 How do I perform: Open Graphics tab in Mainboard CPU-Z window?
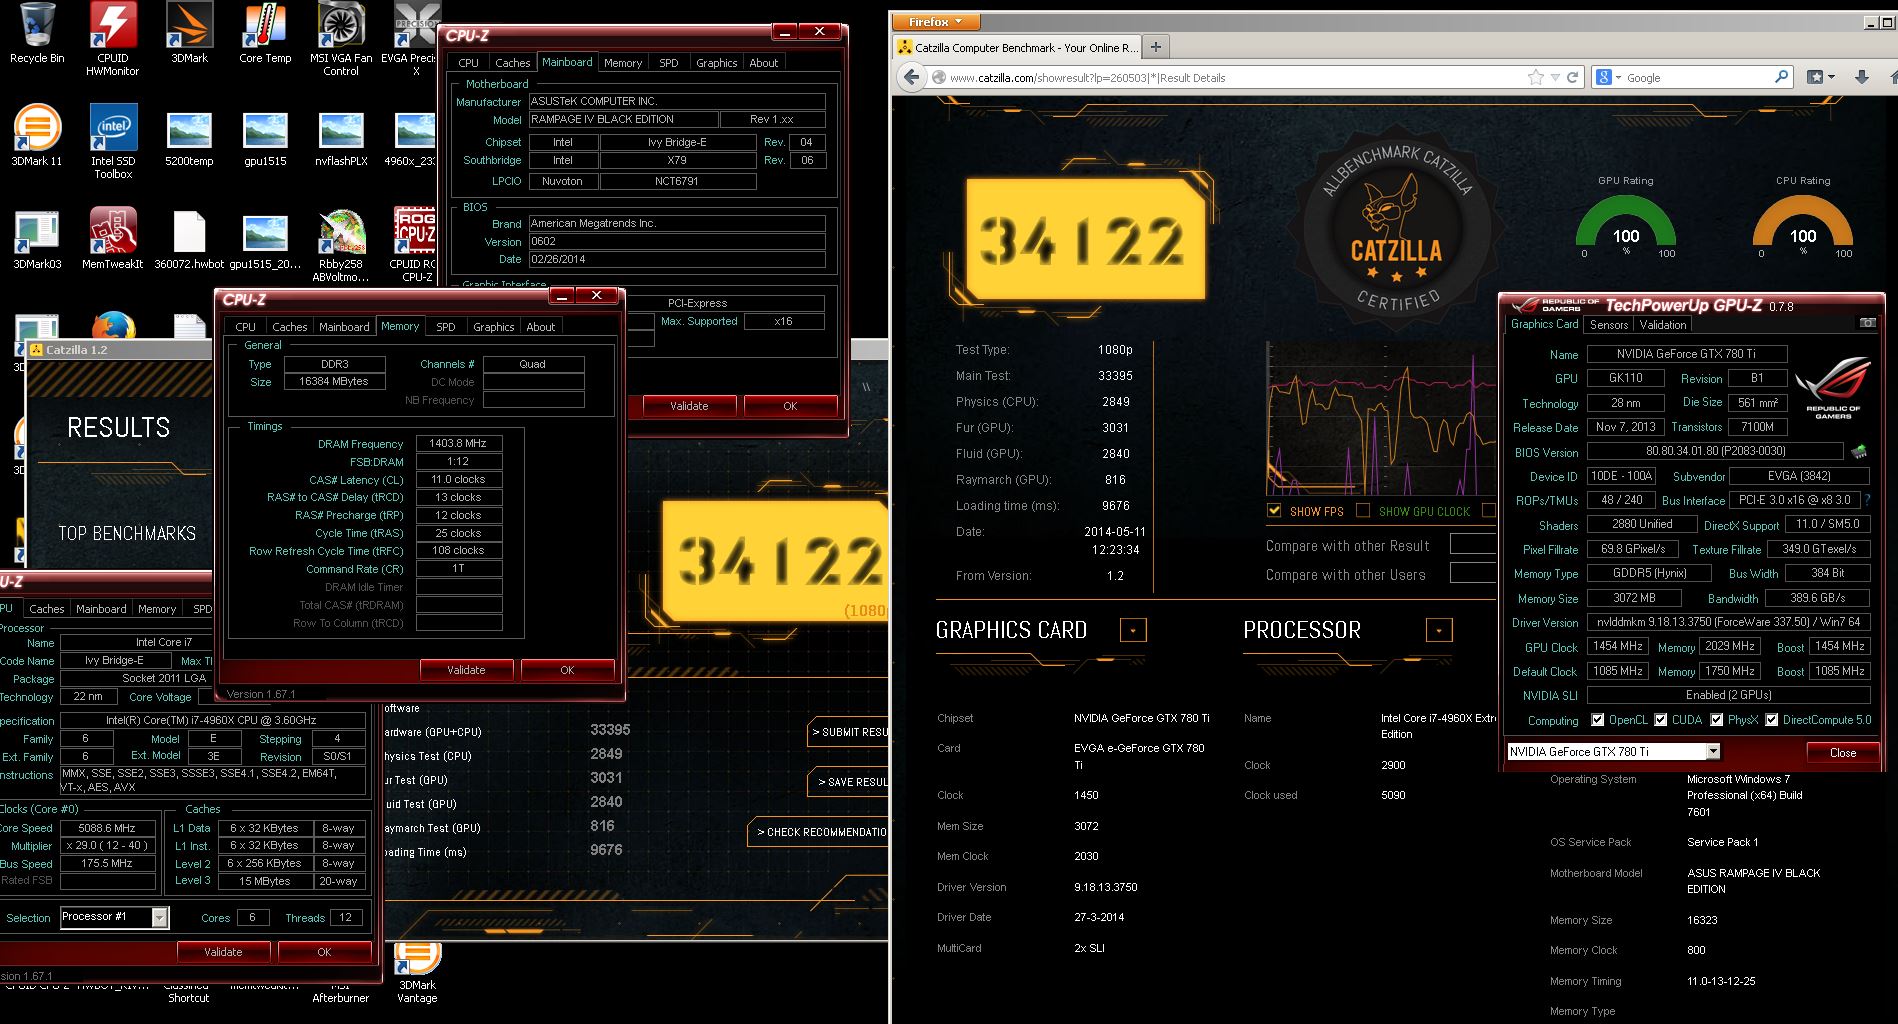(716, 63)
